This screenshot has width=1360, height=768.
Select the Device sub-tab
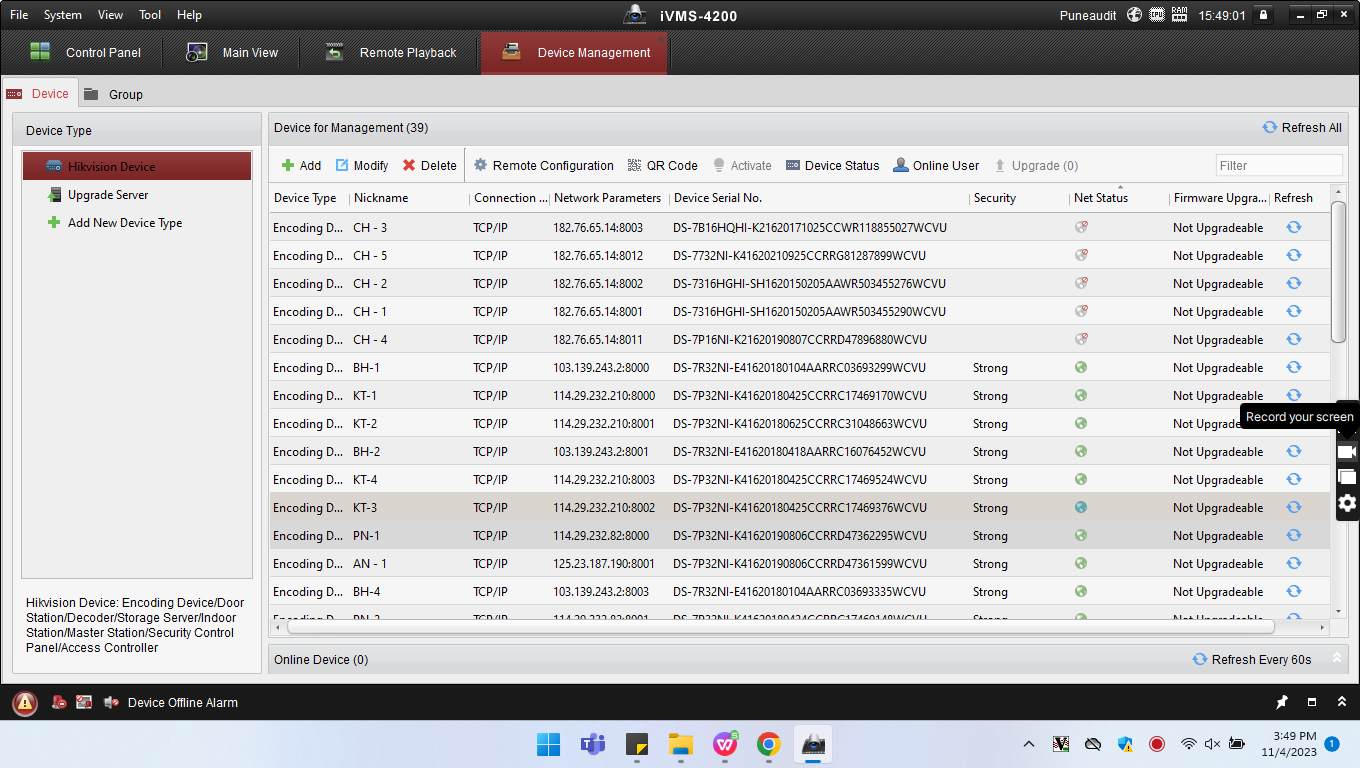coord(38,94)
